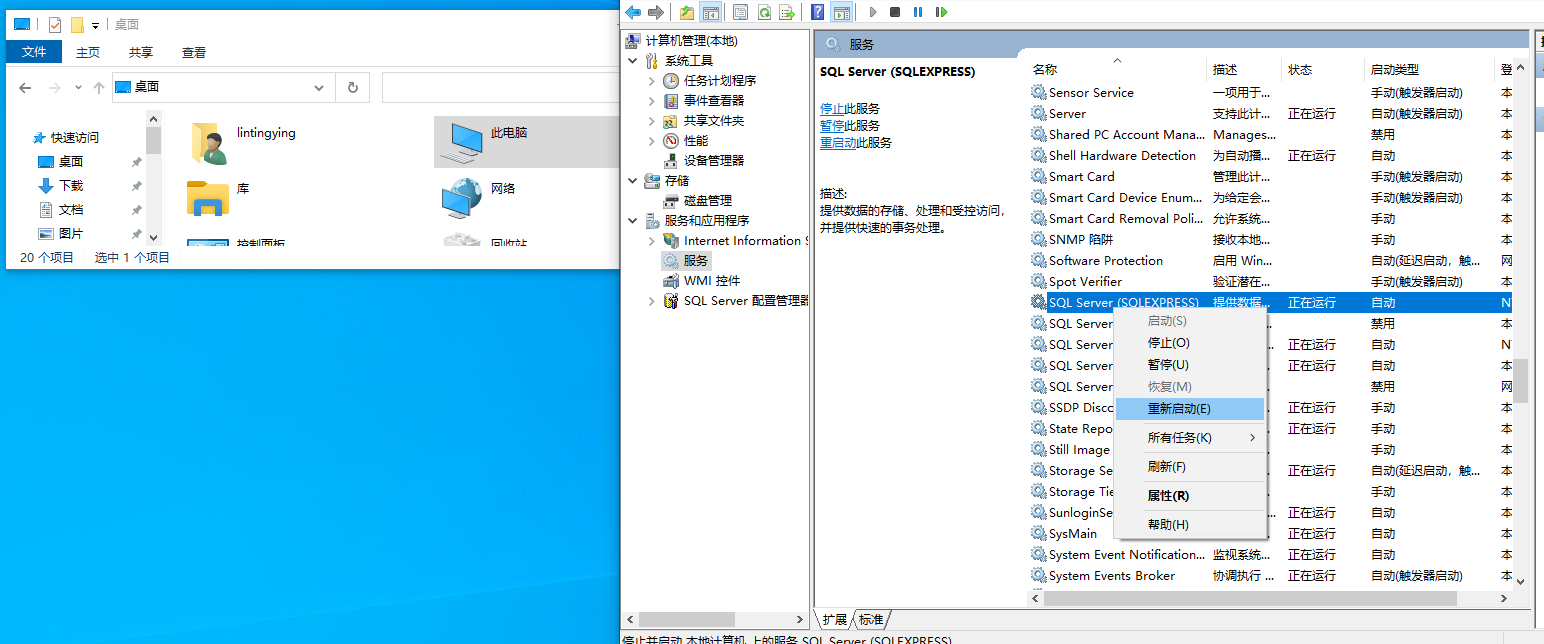Expand the 性能 tree node
The image size is (1544, 644).
[x=652, y=141]
